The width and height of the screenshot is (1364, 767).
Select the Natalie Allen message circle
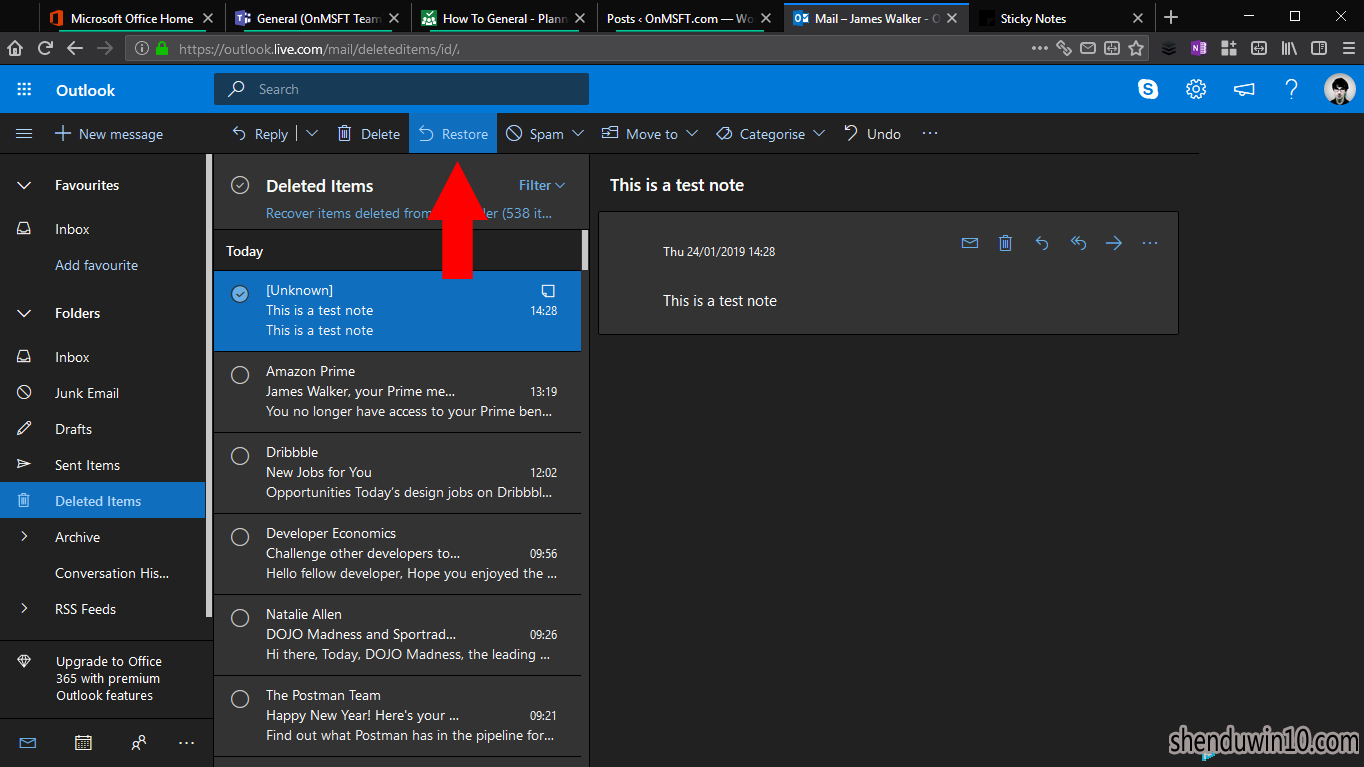tap(240, 618)
